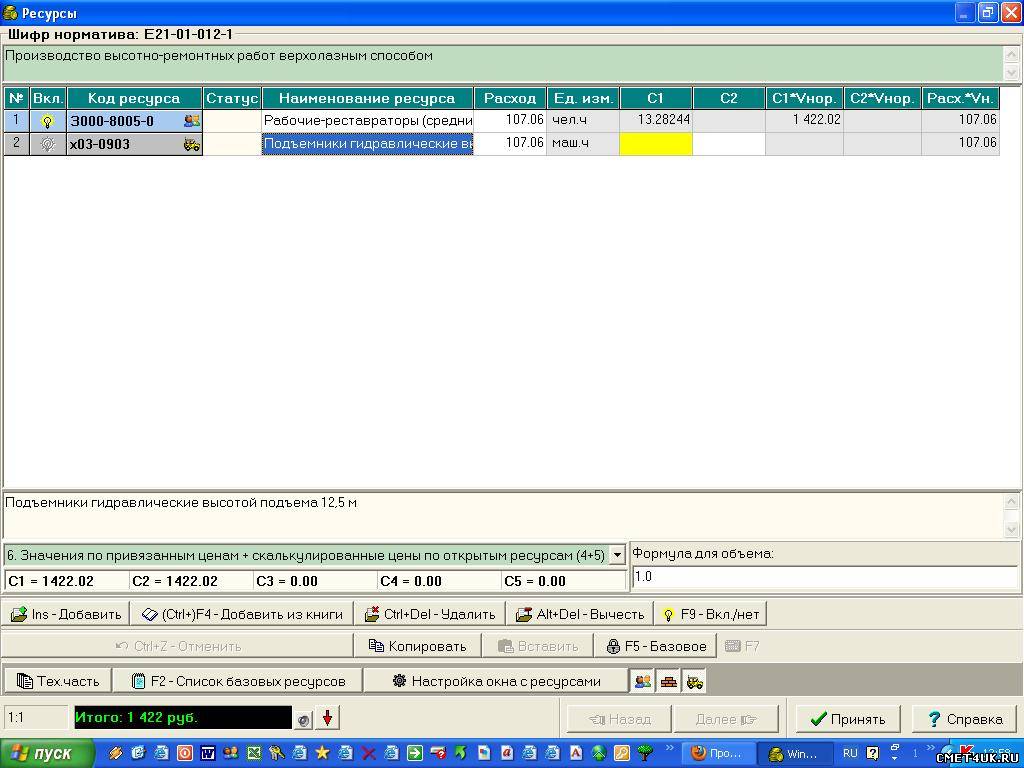Open the пуск Start menu
This screenshot has height=768, width=1024.
(46, 754)
